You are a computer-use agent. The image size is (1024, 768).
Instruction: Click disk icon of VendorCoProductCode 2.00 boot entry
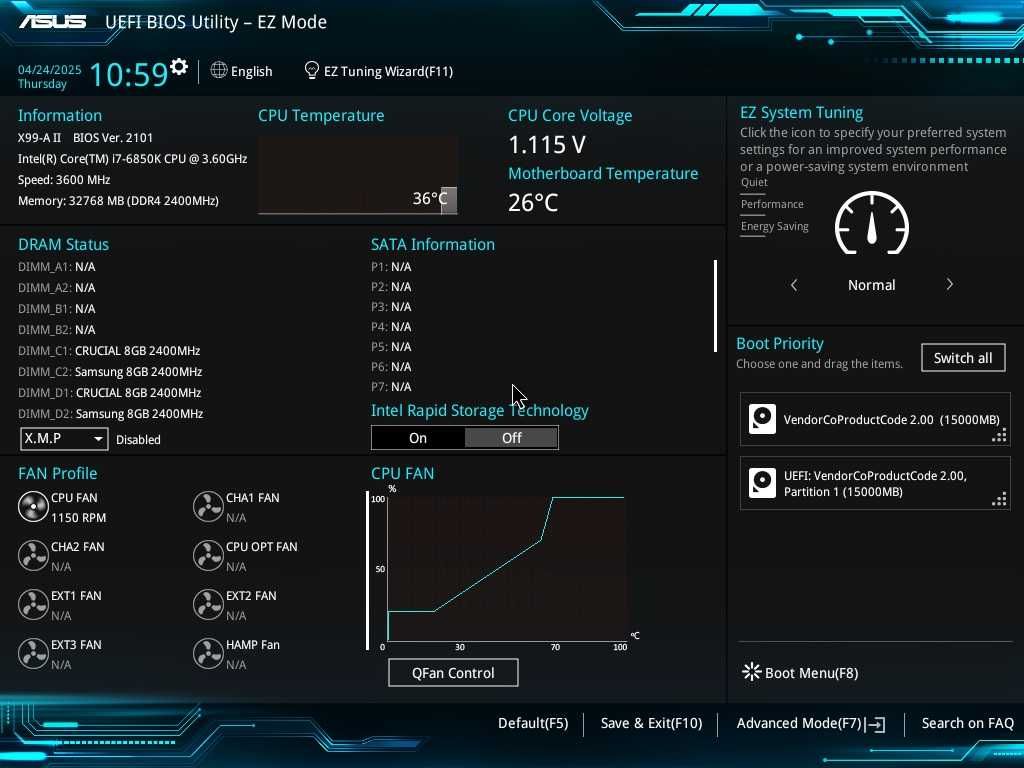[762, 419]
